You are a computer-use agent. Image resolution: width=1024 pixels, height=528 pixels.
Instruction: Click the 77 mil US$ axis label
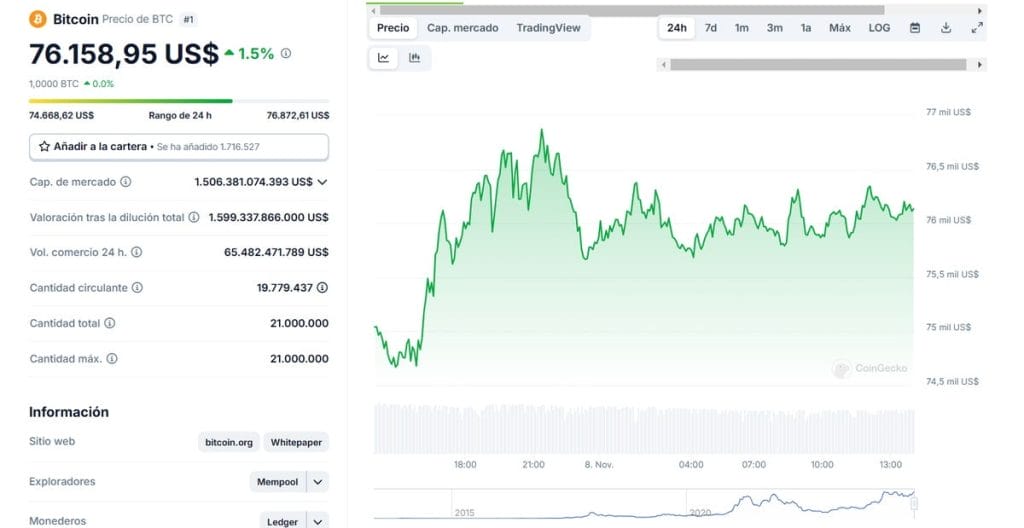[948, 112]
